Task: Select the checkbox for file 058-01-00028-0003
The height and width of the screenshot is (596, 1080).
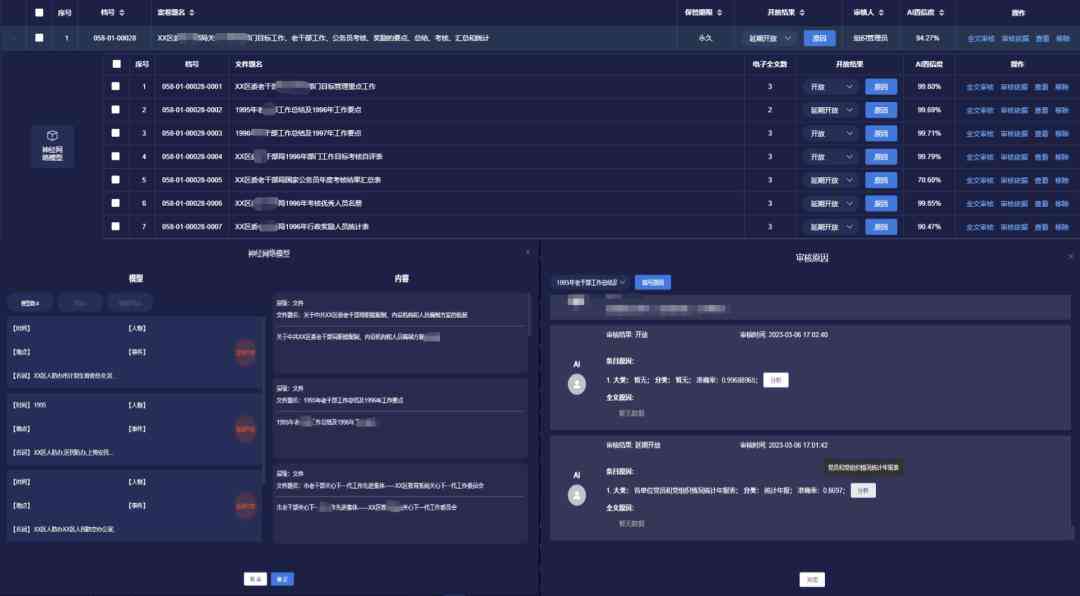Action: tap(116, 133)
